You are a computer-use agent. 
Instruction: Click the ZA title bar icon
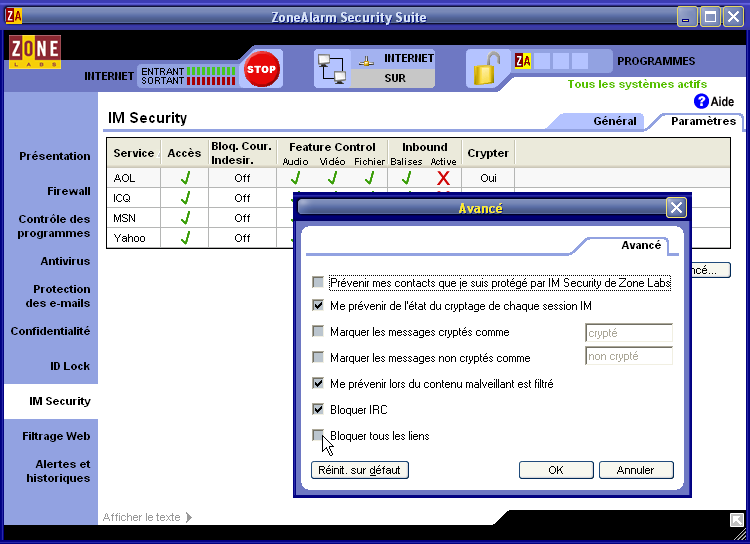(x=13, y=16)
